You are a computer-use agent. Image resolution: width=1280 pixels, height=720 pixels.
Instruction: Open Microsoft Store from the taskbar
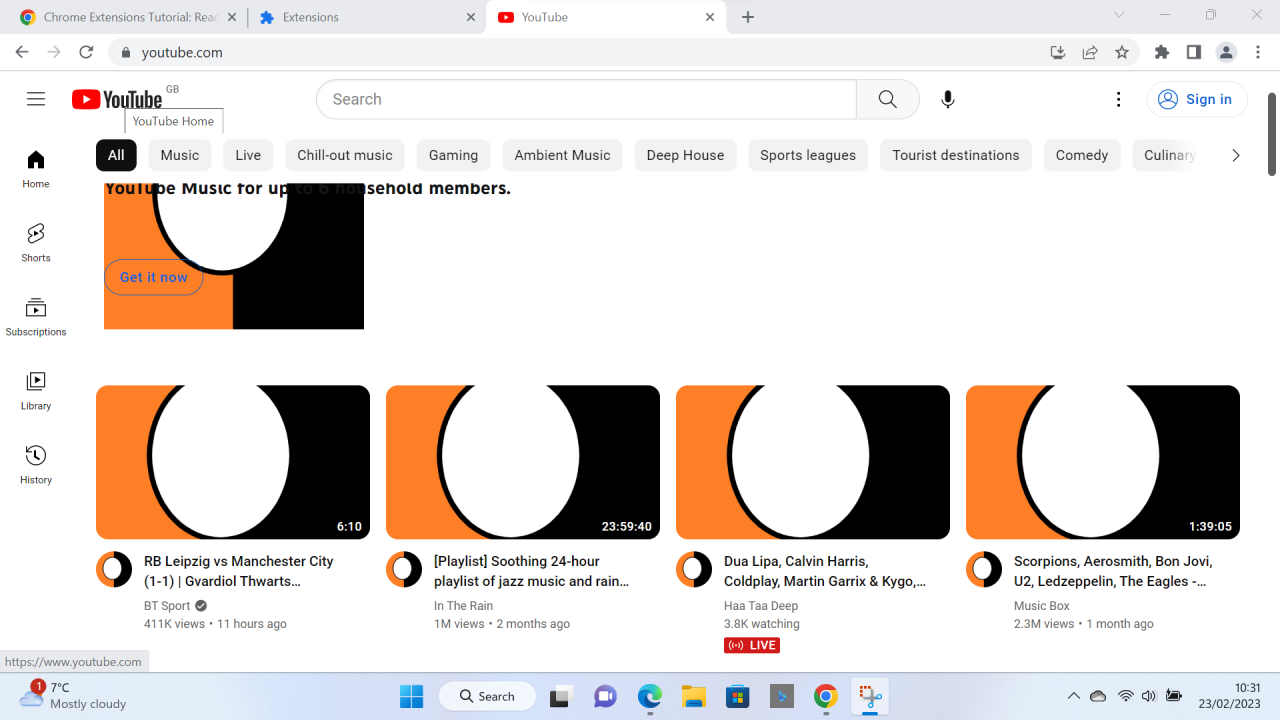coord(738,696)
